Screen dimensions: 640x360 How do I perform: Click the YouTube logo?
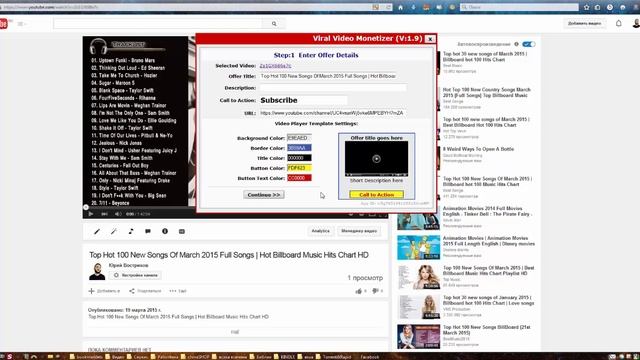point(4,24)
